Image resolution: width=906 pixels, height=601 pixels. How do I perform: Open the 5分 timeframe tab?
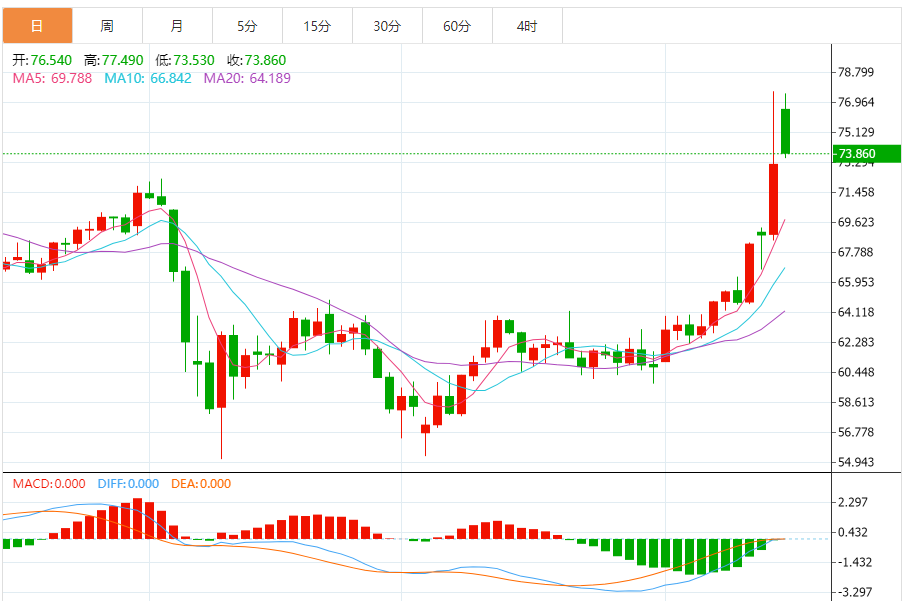(x=247, y=26)
